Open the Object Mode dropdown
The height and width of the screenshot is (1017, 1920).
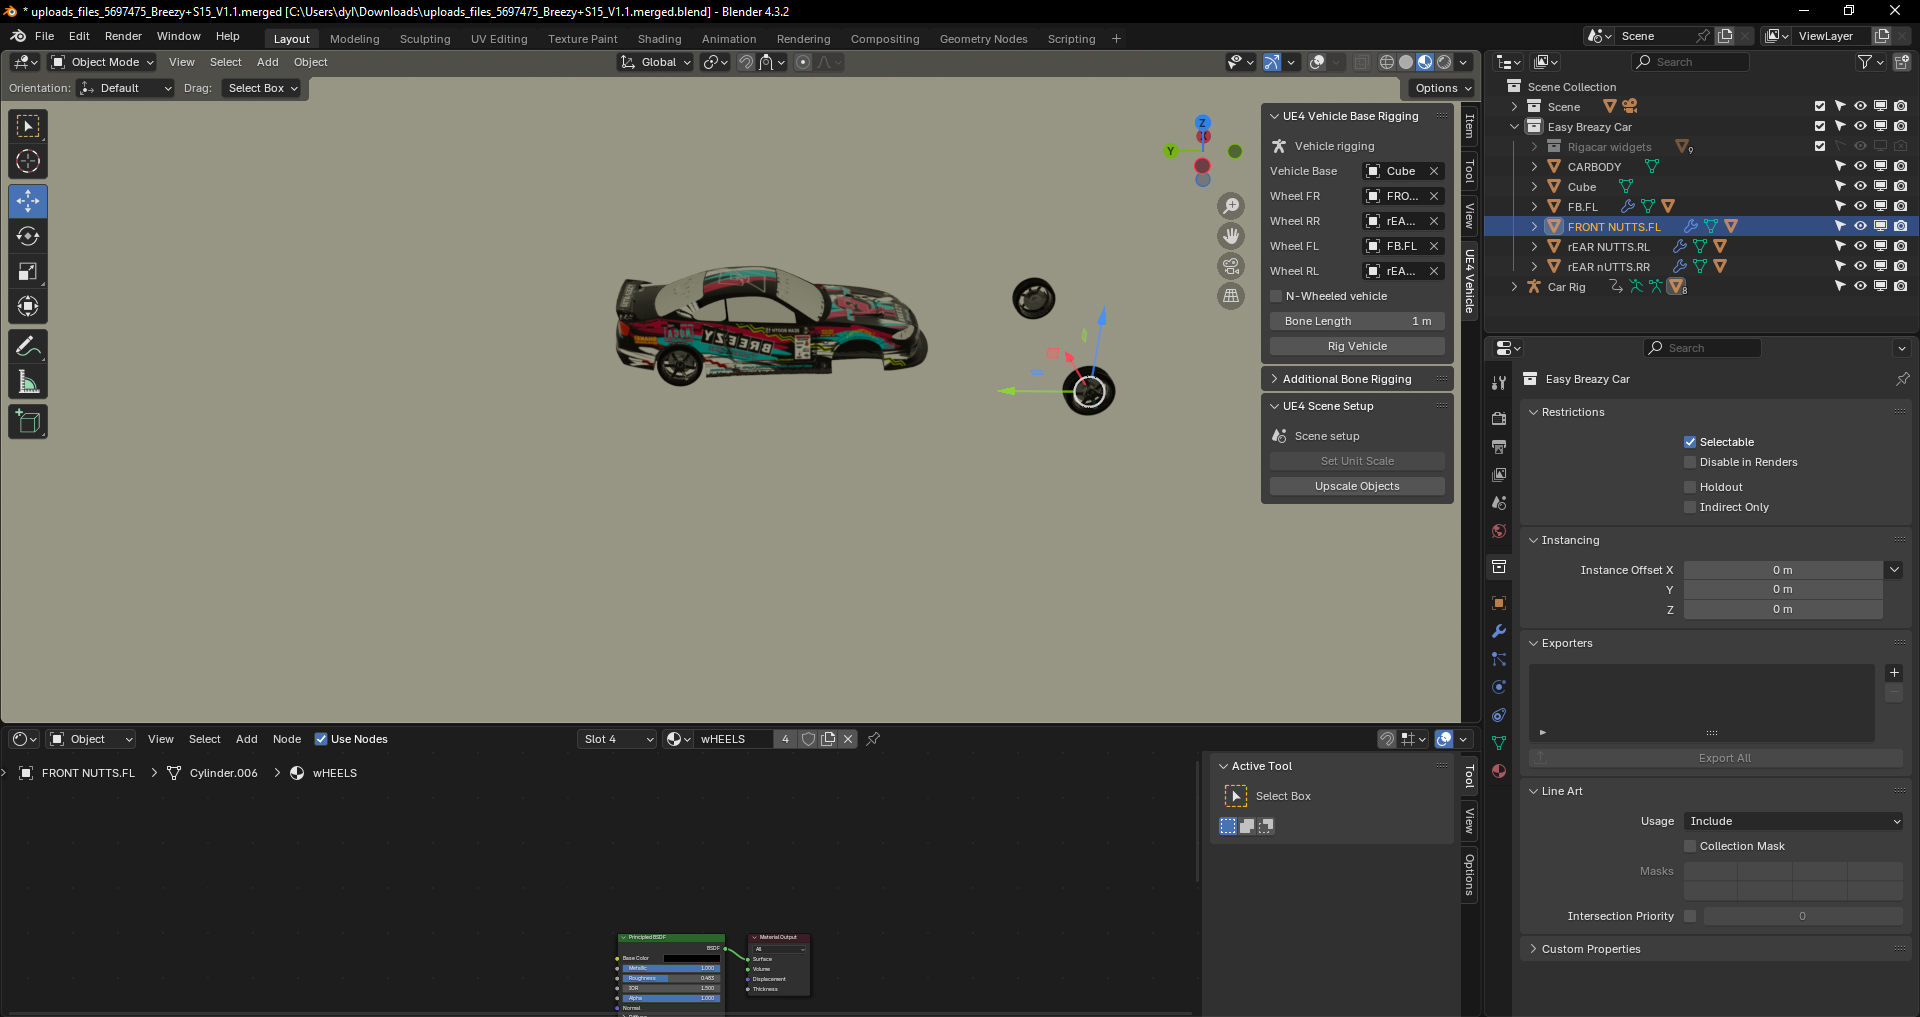pos(103,62)
